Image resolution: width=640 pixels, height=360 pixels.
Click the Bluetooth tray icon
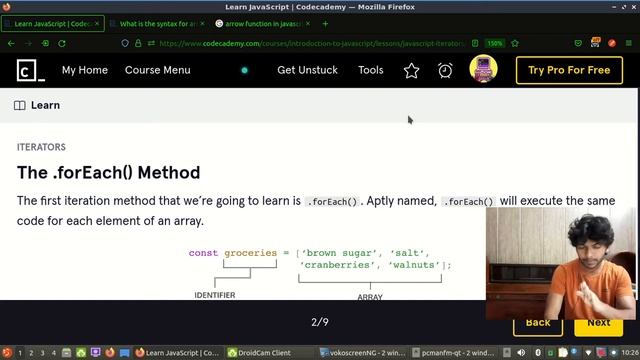538,353
